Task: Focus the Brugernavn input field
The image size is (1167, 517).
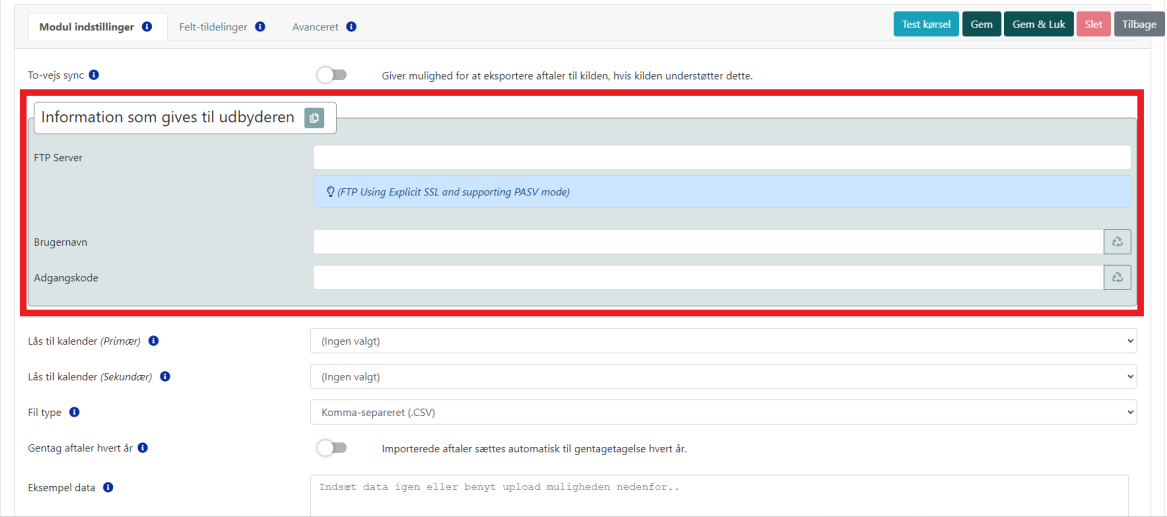Action: click(709, 242)
